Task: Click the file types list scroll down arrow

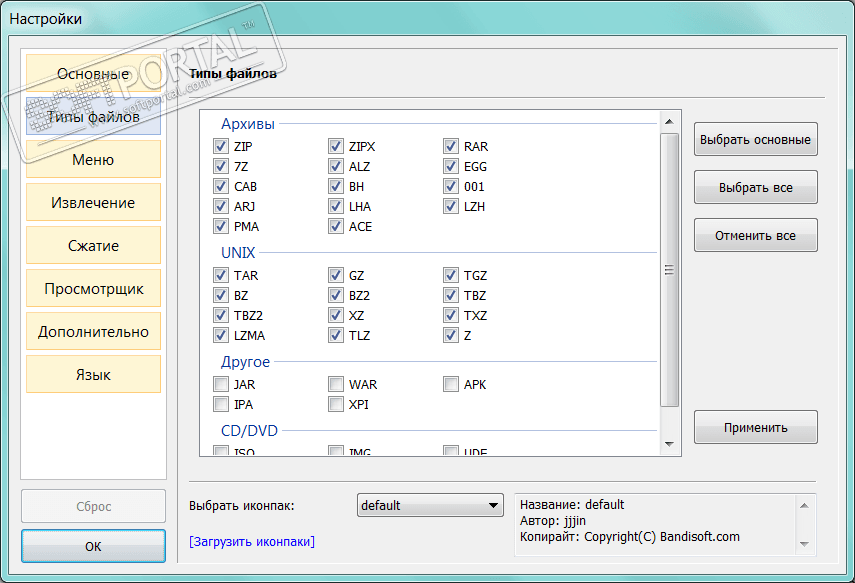Action: [670, 444]
